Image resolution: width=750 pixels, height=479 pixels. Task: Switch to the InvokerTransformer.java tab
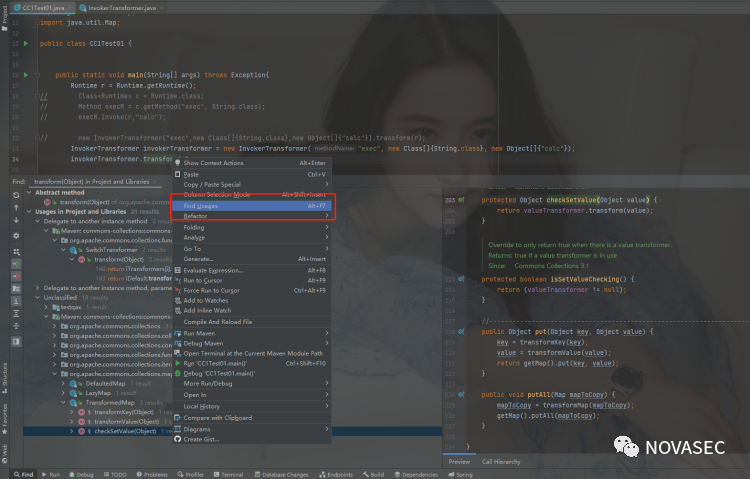[121, 6]
